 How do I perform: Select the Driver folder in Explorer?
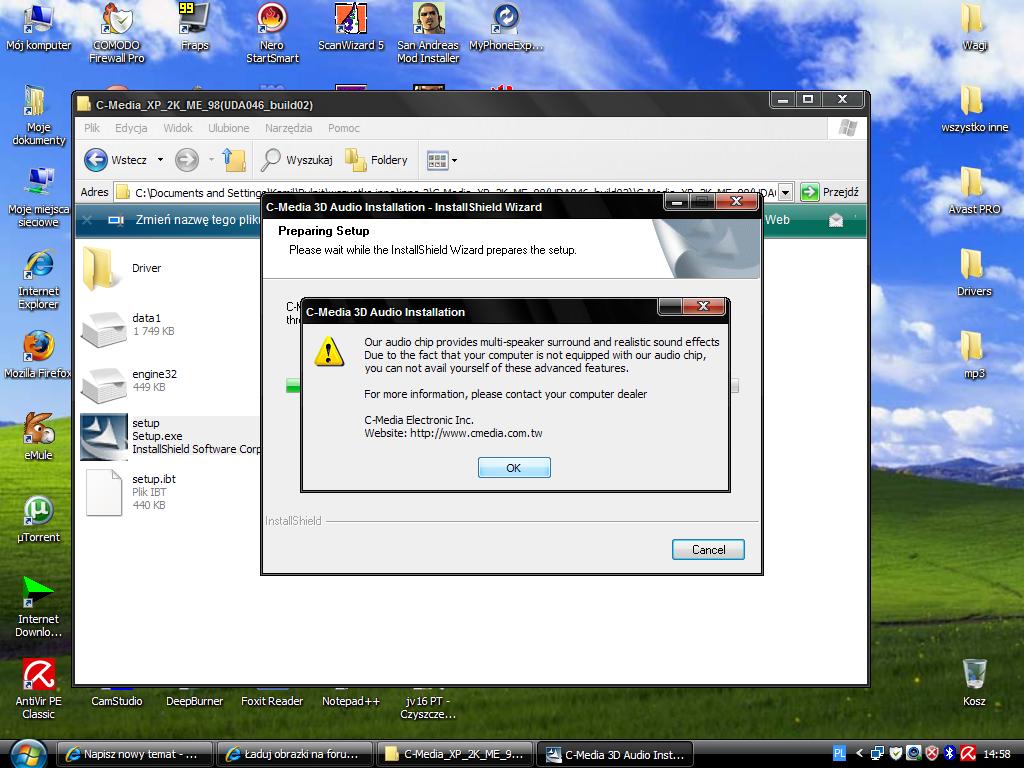(122, 268)
